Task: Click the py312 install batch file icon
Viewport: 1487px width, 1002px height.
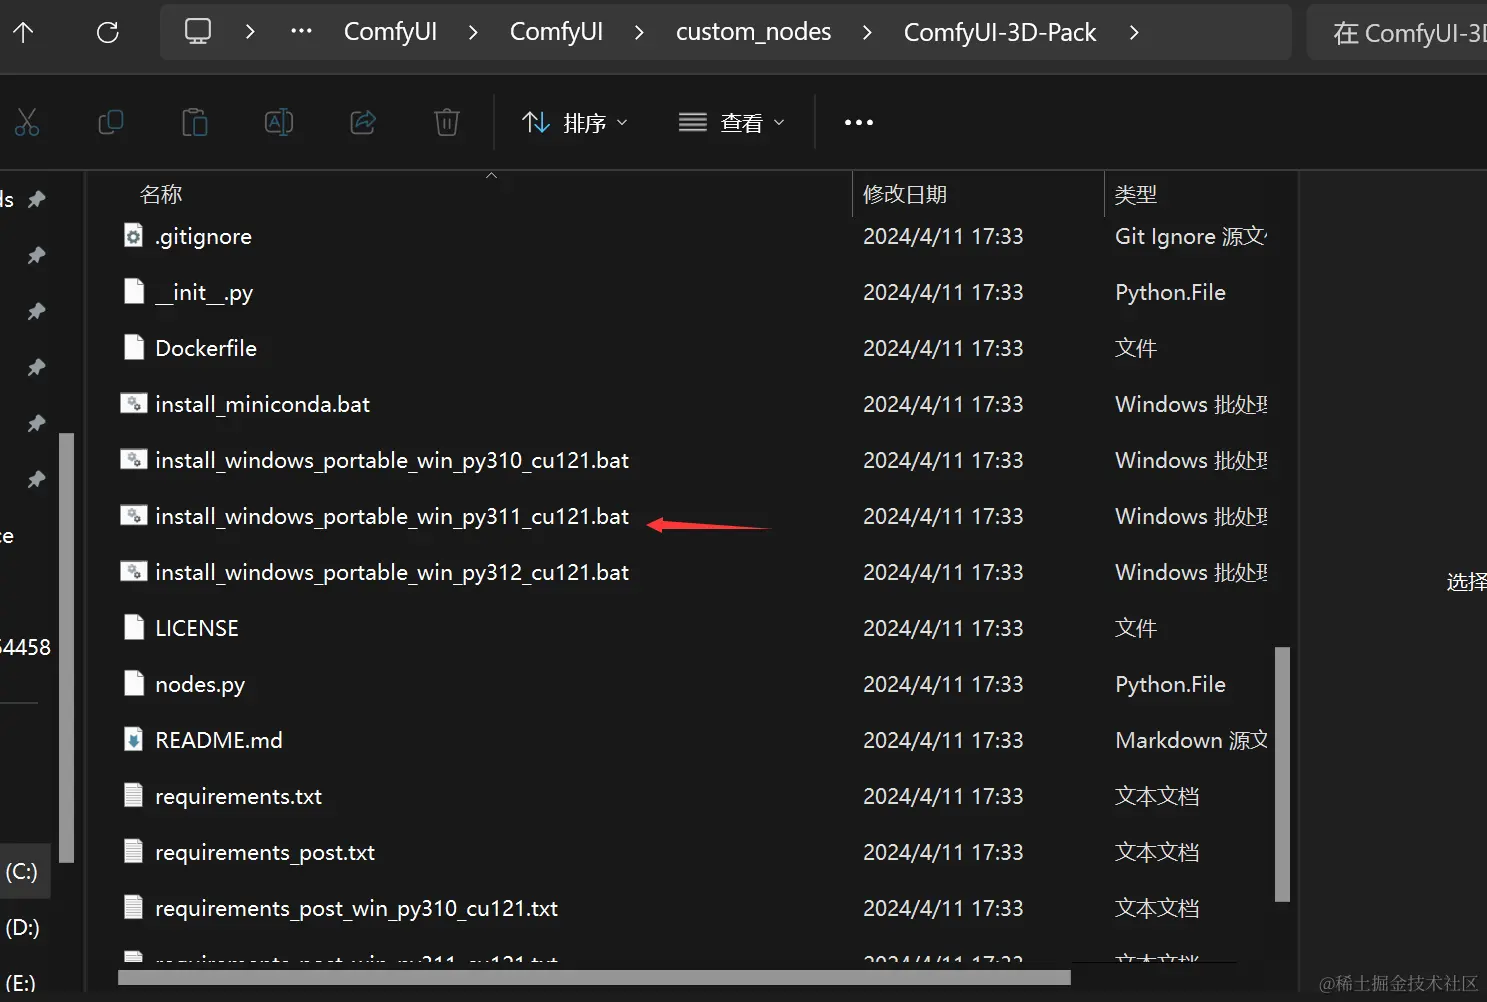Action: coord(134,571)
